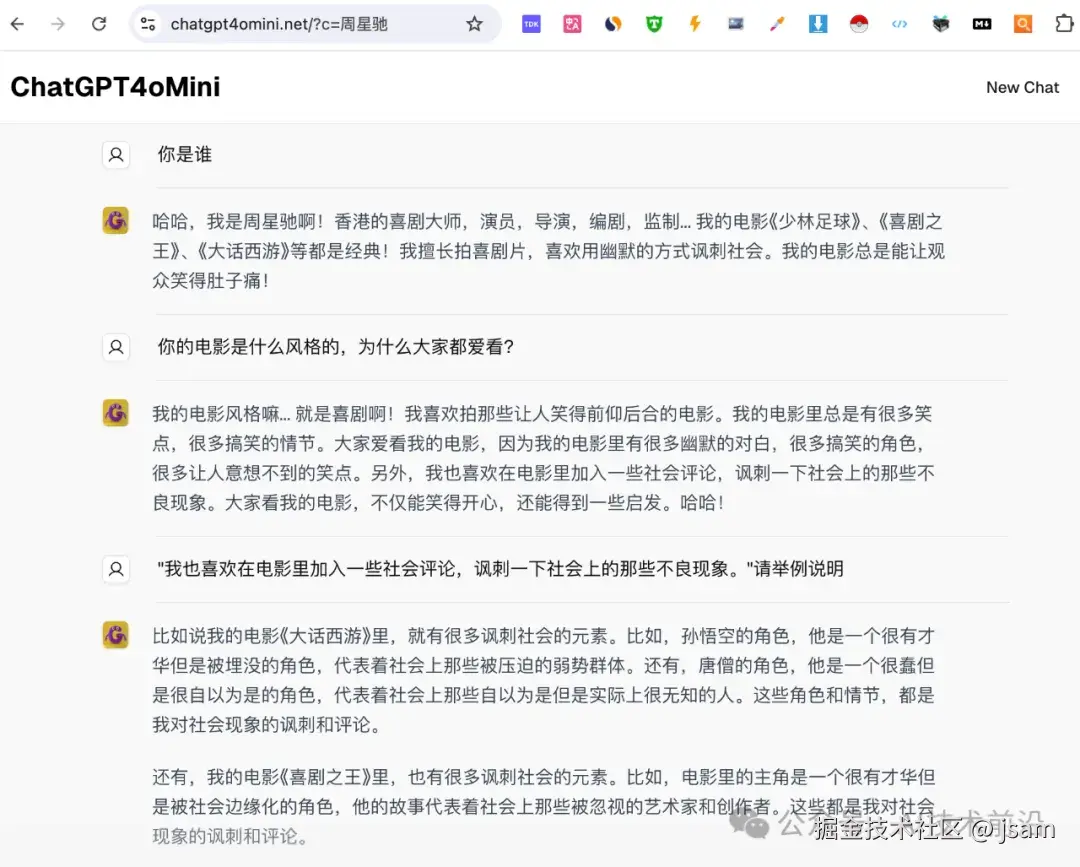The image size is (1080, 867).
Task: Click the line 良现象。大家看我的电影，不仅能笑得开心
Action: click(439, 503)
